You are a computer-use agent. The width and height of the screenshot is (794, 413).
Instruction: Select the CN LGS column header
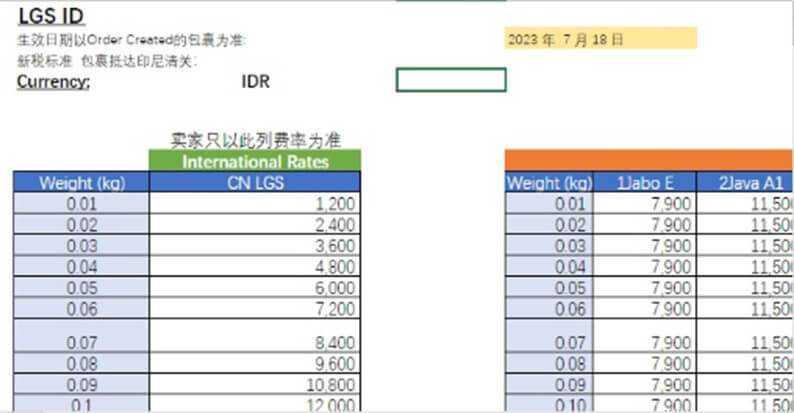click(x=255, y=182)
